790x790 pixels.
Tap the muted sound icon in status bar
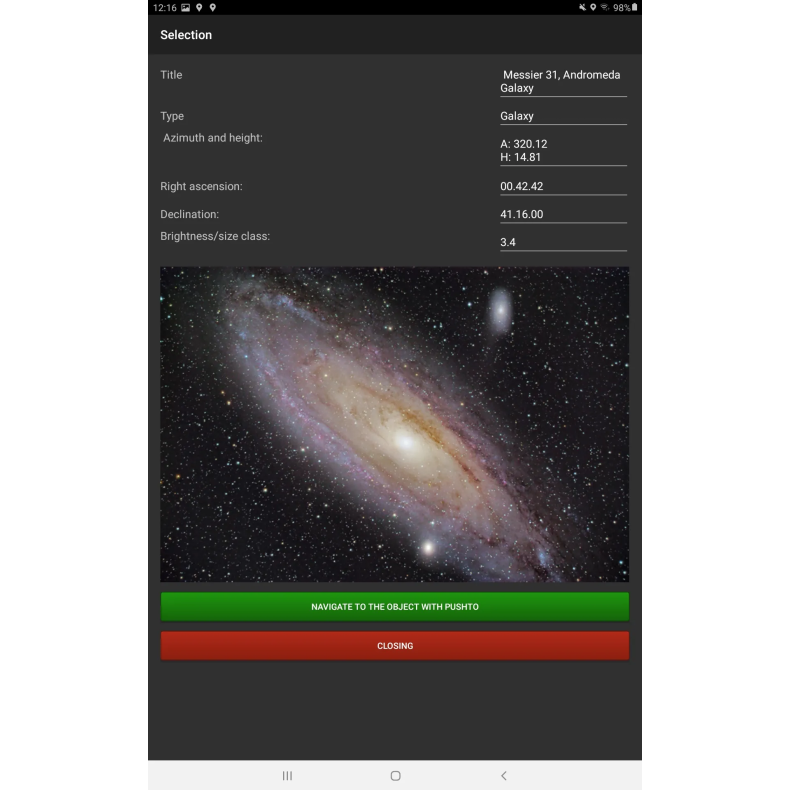(582, 7)
